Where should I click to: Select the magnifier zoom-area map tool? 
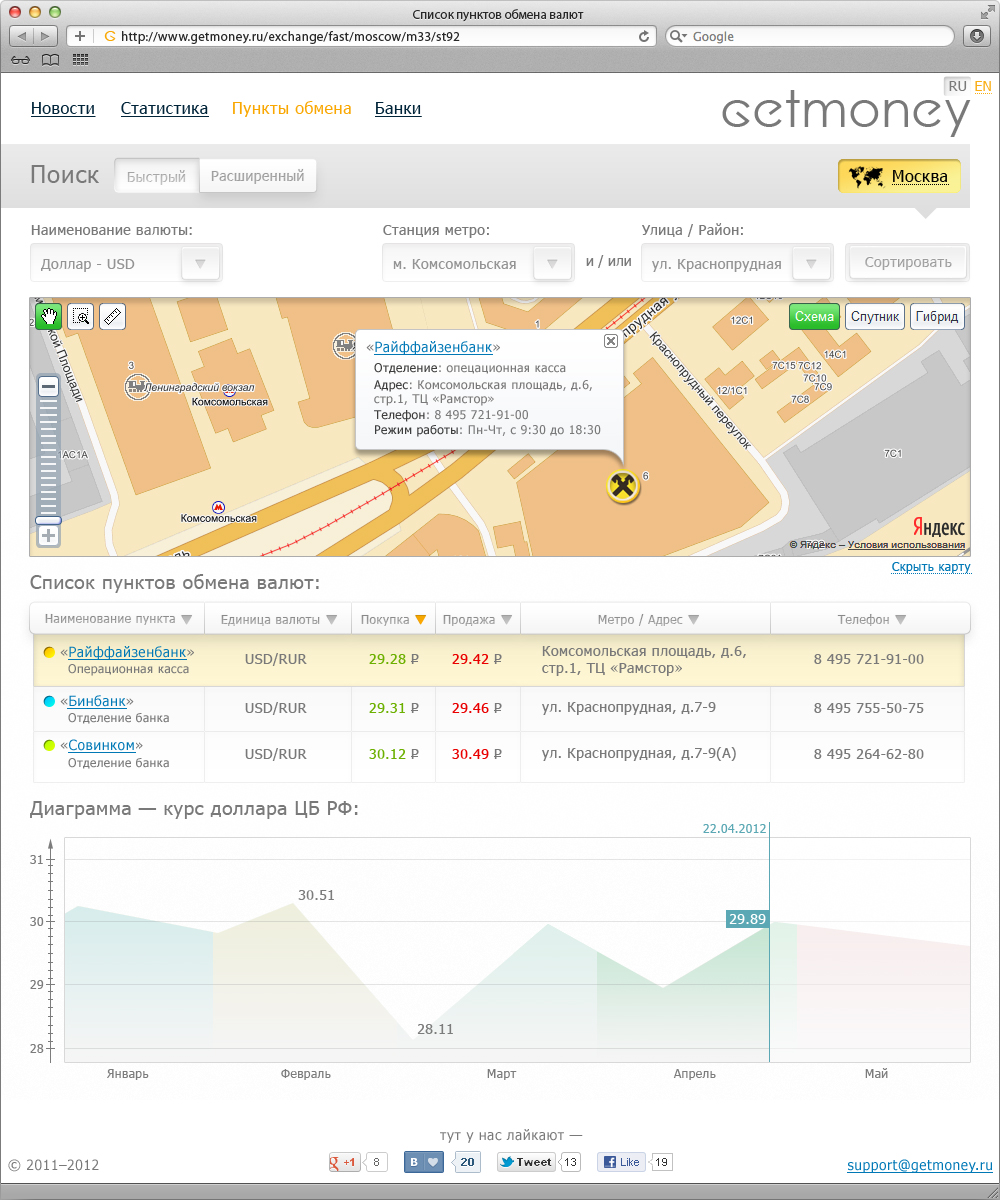(x=81, y=317)
